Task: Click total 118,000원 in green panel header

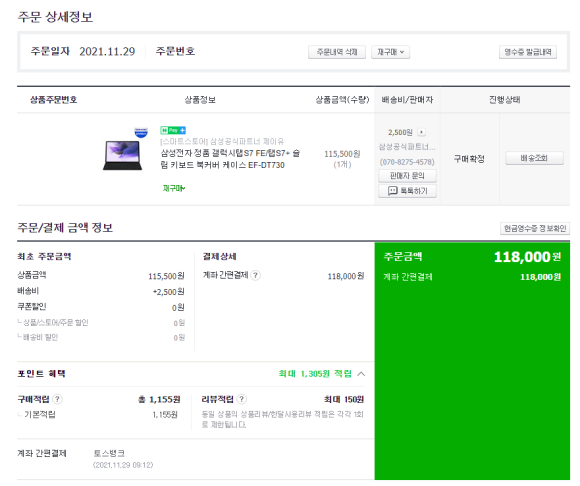Action: coord(527,257)
